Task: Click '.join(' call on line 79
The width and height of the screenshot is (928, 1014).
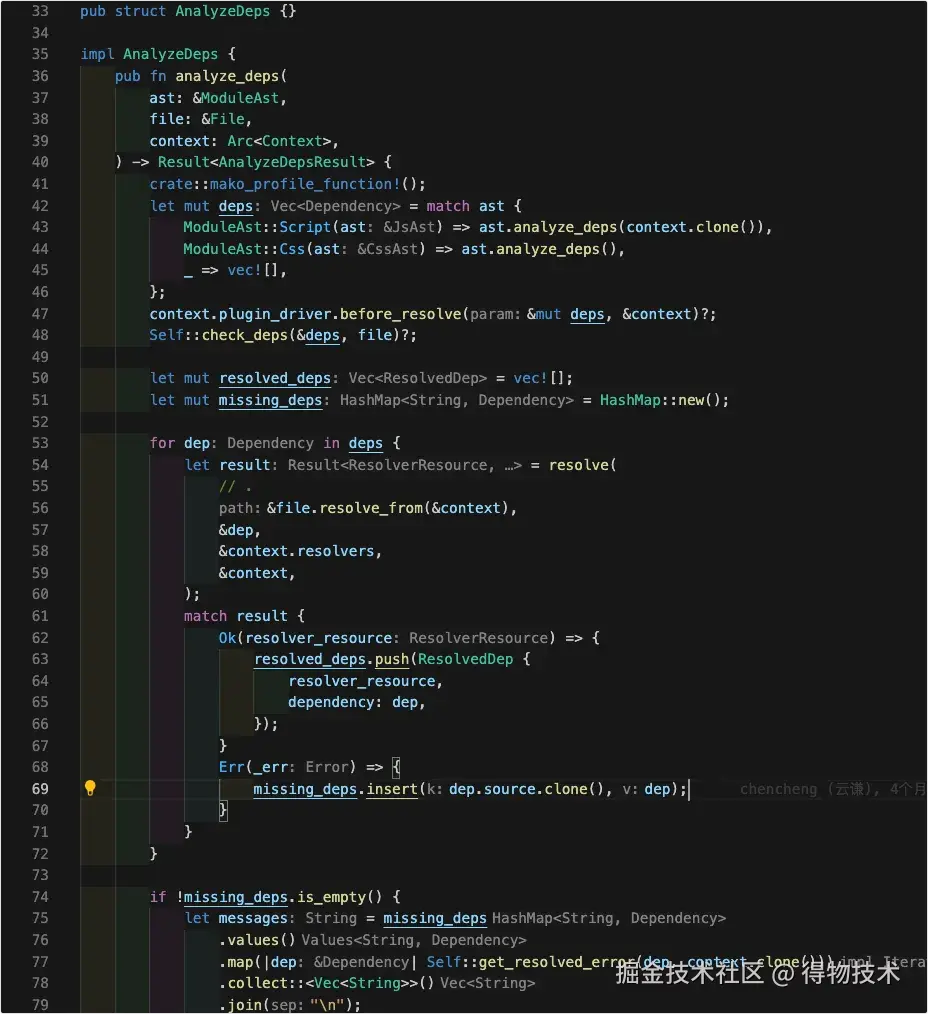Action: tap(244, 1005)
